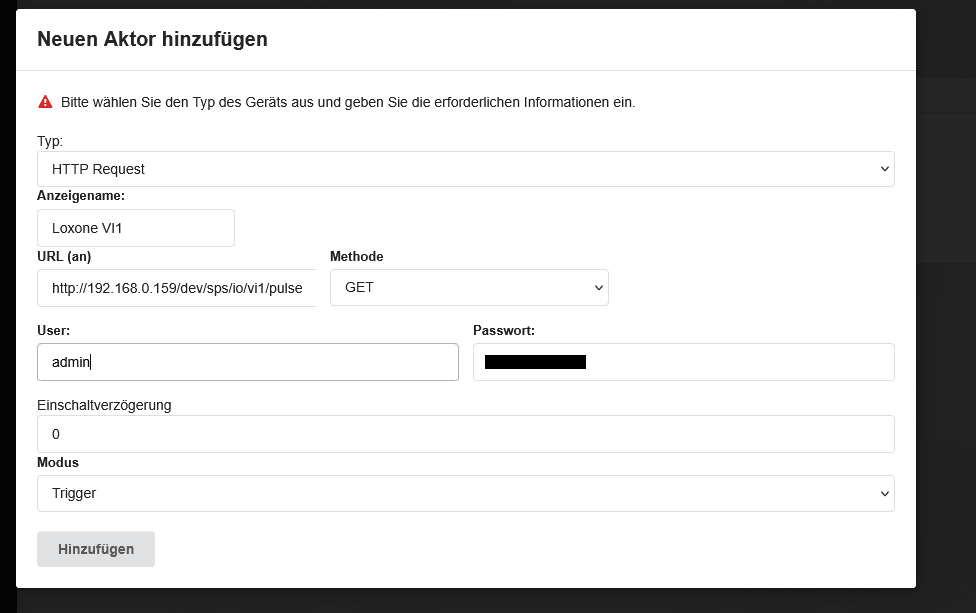Click the red warning triangle icon
The height and width of the screenshot is (613, 976).
[x=45, y=102]
